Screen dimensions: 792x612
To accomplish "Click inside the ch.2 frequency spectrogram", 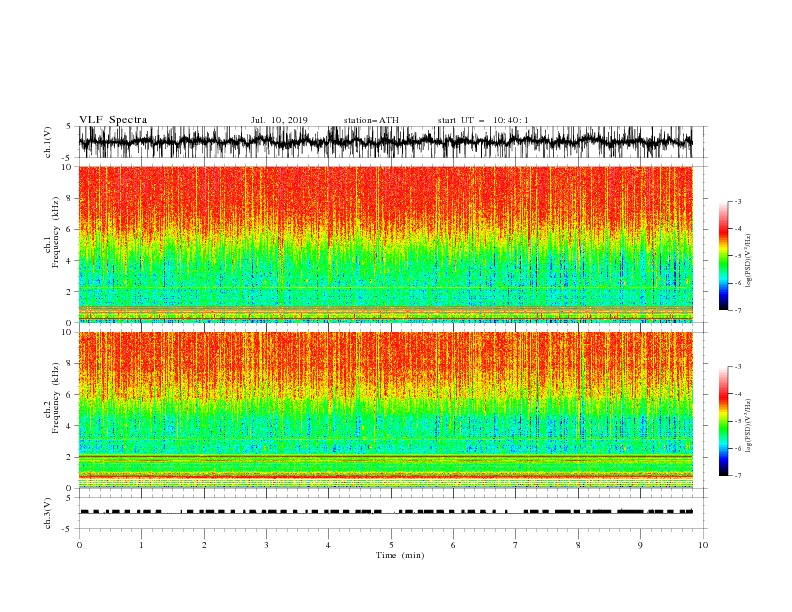I will click(385, 410).
